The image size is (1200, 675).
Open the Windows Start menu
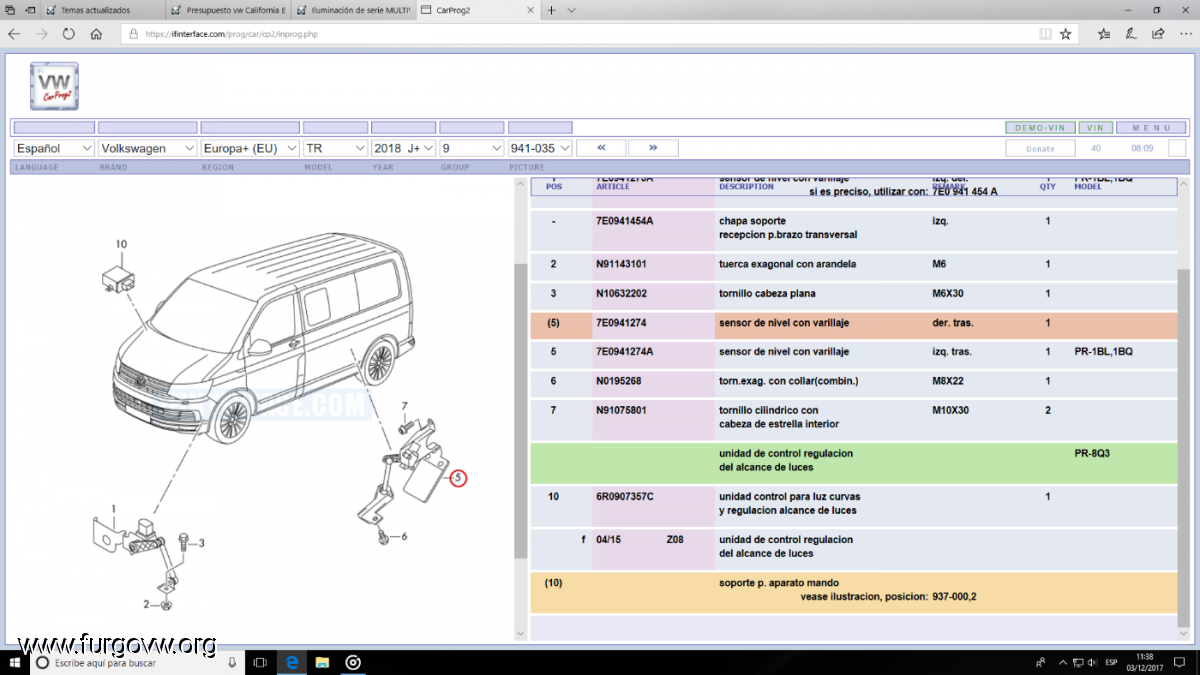[15, 662]
